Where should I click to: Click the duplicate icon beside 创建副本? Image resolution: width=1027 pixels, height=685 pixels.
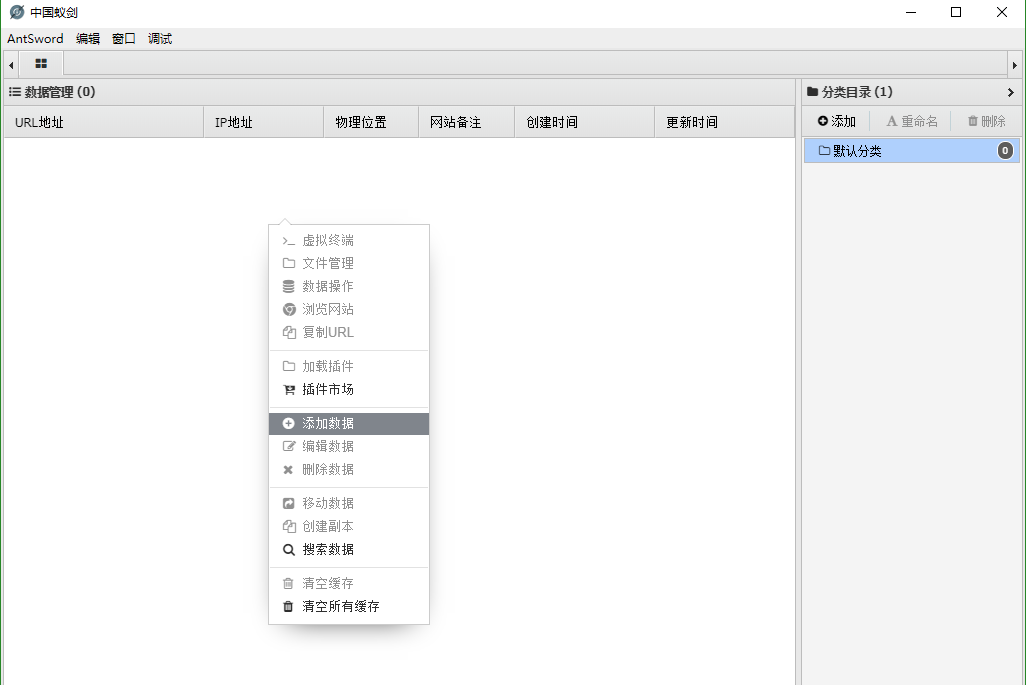[x=289, y=527]
